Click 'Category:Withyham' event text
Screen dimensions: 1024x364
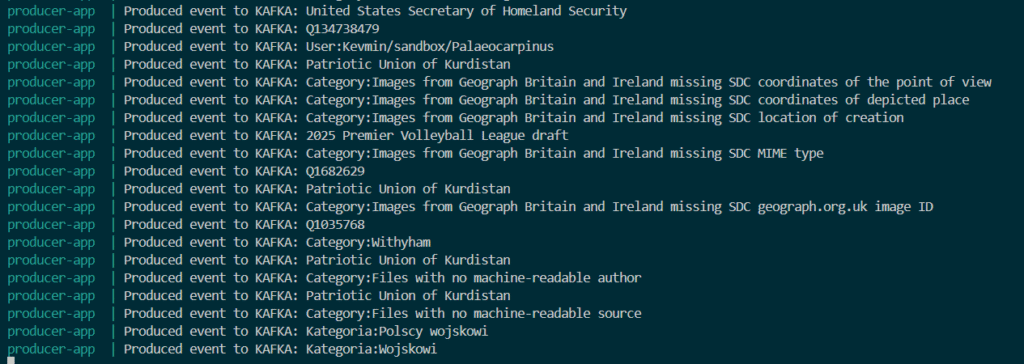[x=368, y=242]
